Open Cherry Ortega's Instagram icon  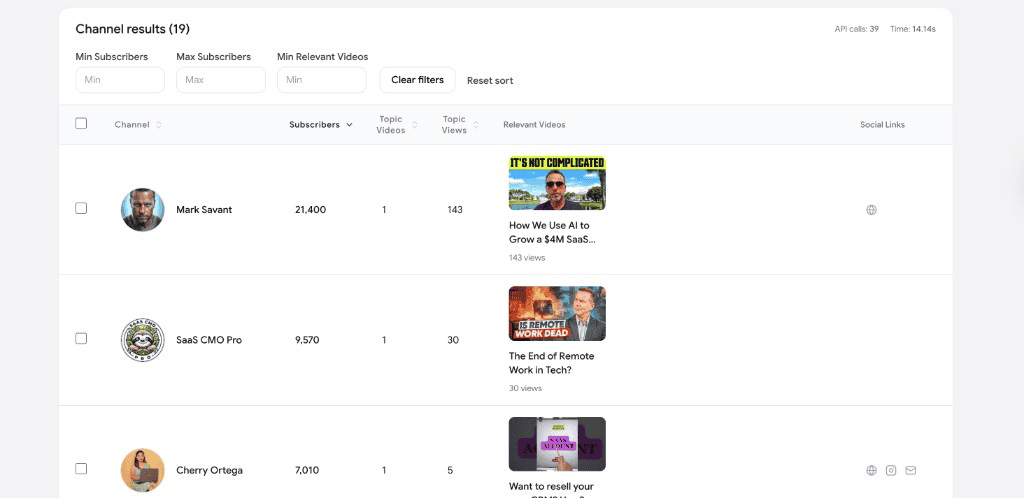tap(891, 470)
